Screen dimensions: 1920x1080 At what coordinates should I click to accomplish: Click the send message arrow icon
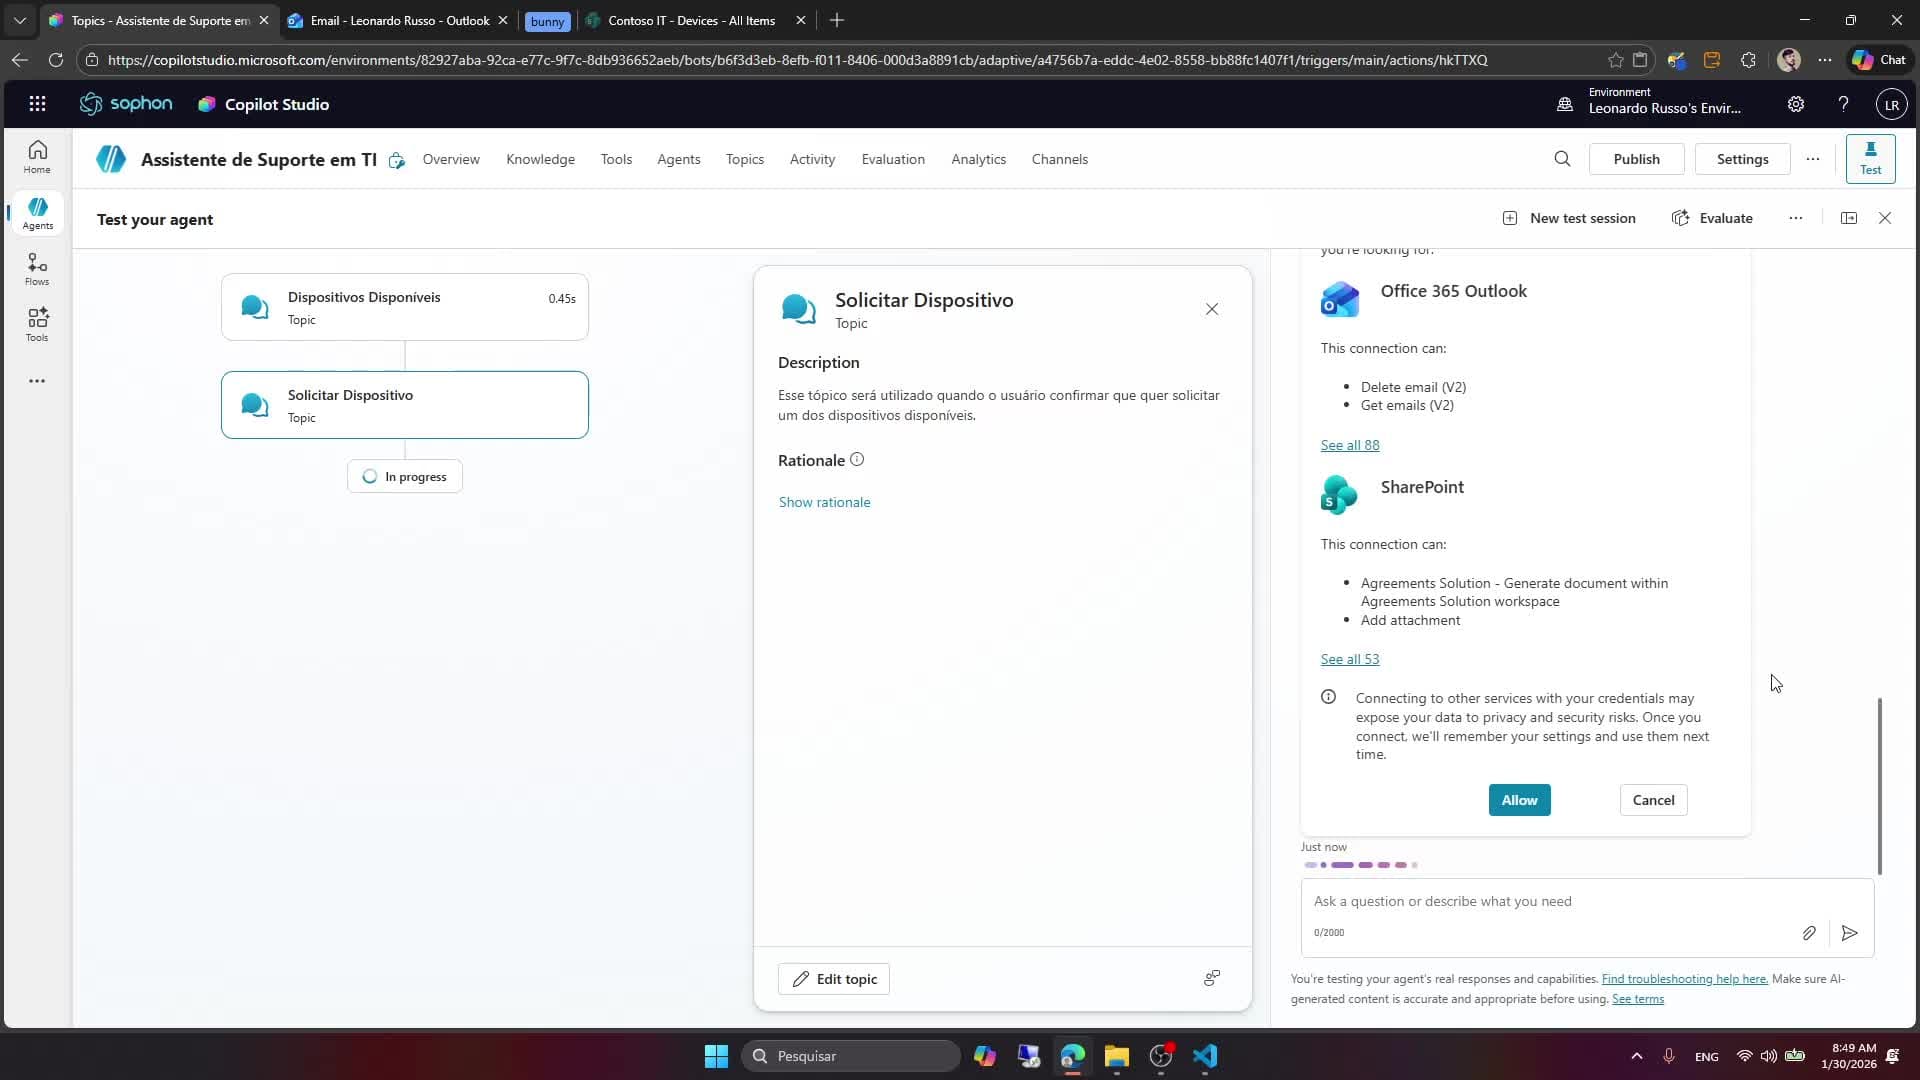pos(1849,933)
